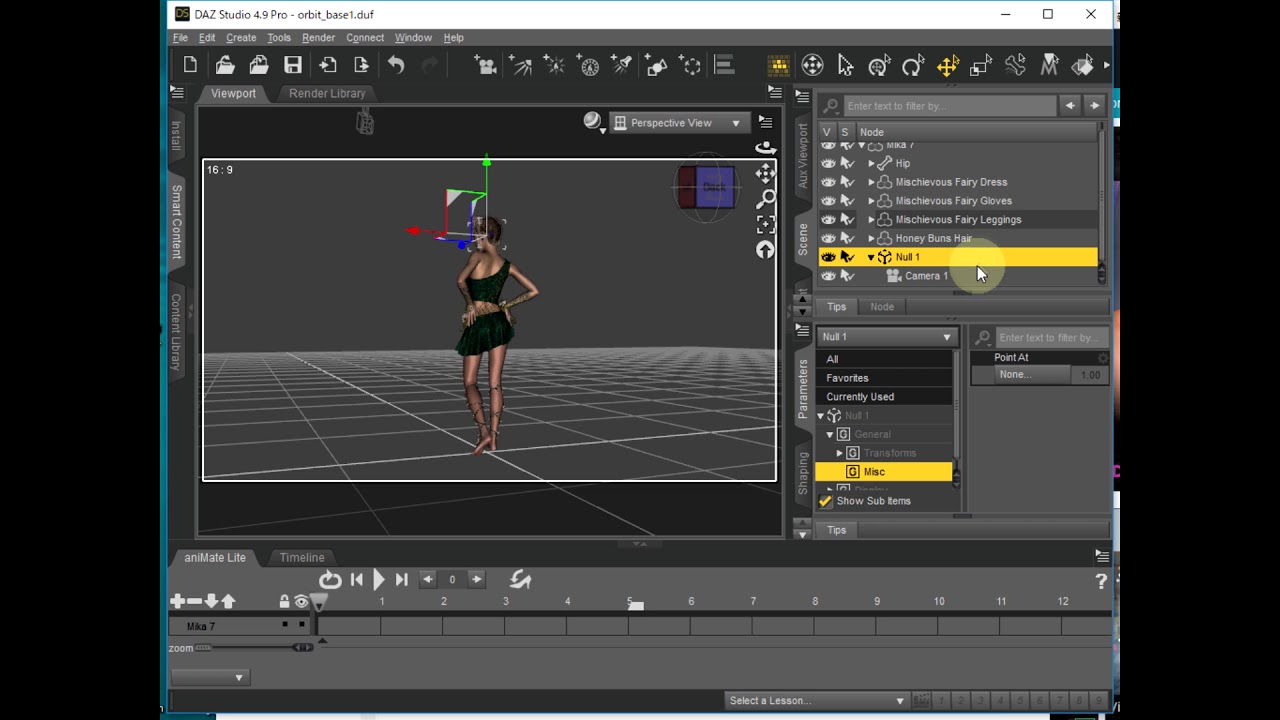
Task: Click the Point At 1.00 slider
Action: [1089, 375]
